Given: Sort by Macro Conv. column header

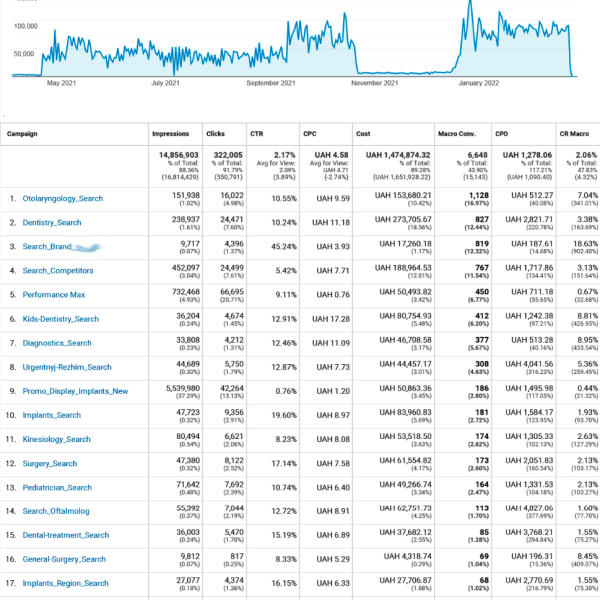Looking at the screenshot, I should pos(458,133).
